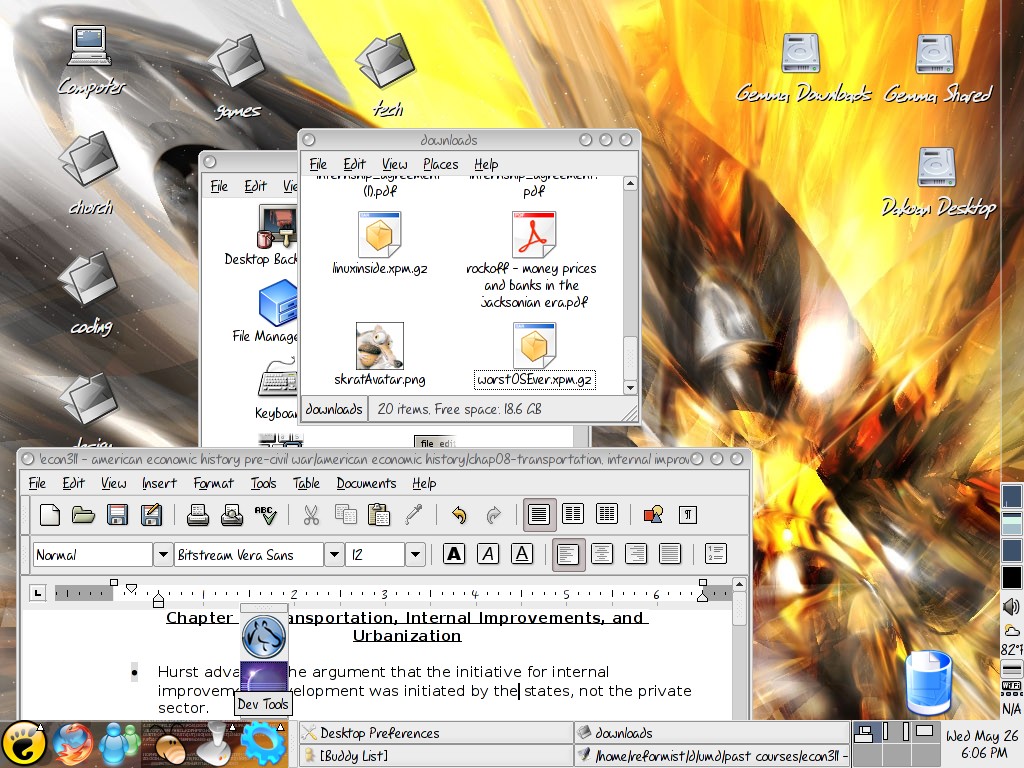Select two column layout button
This screenshot has width=1024, height=768.
(573, 515)
